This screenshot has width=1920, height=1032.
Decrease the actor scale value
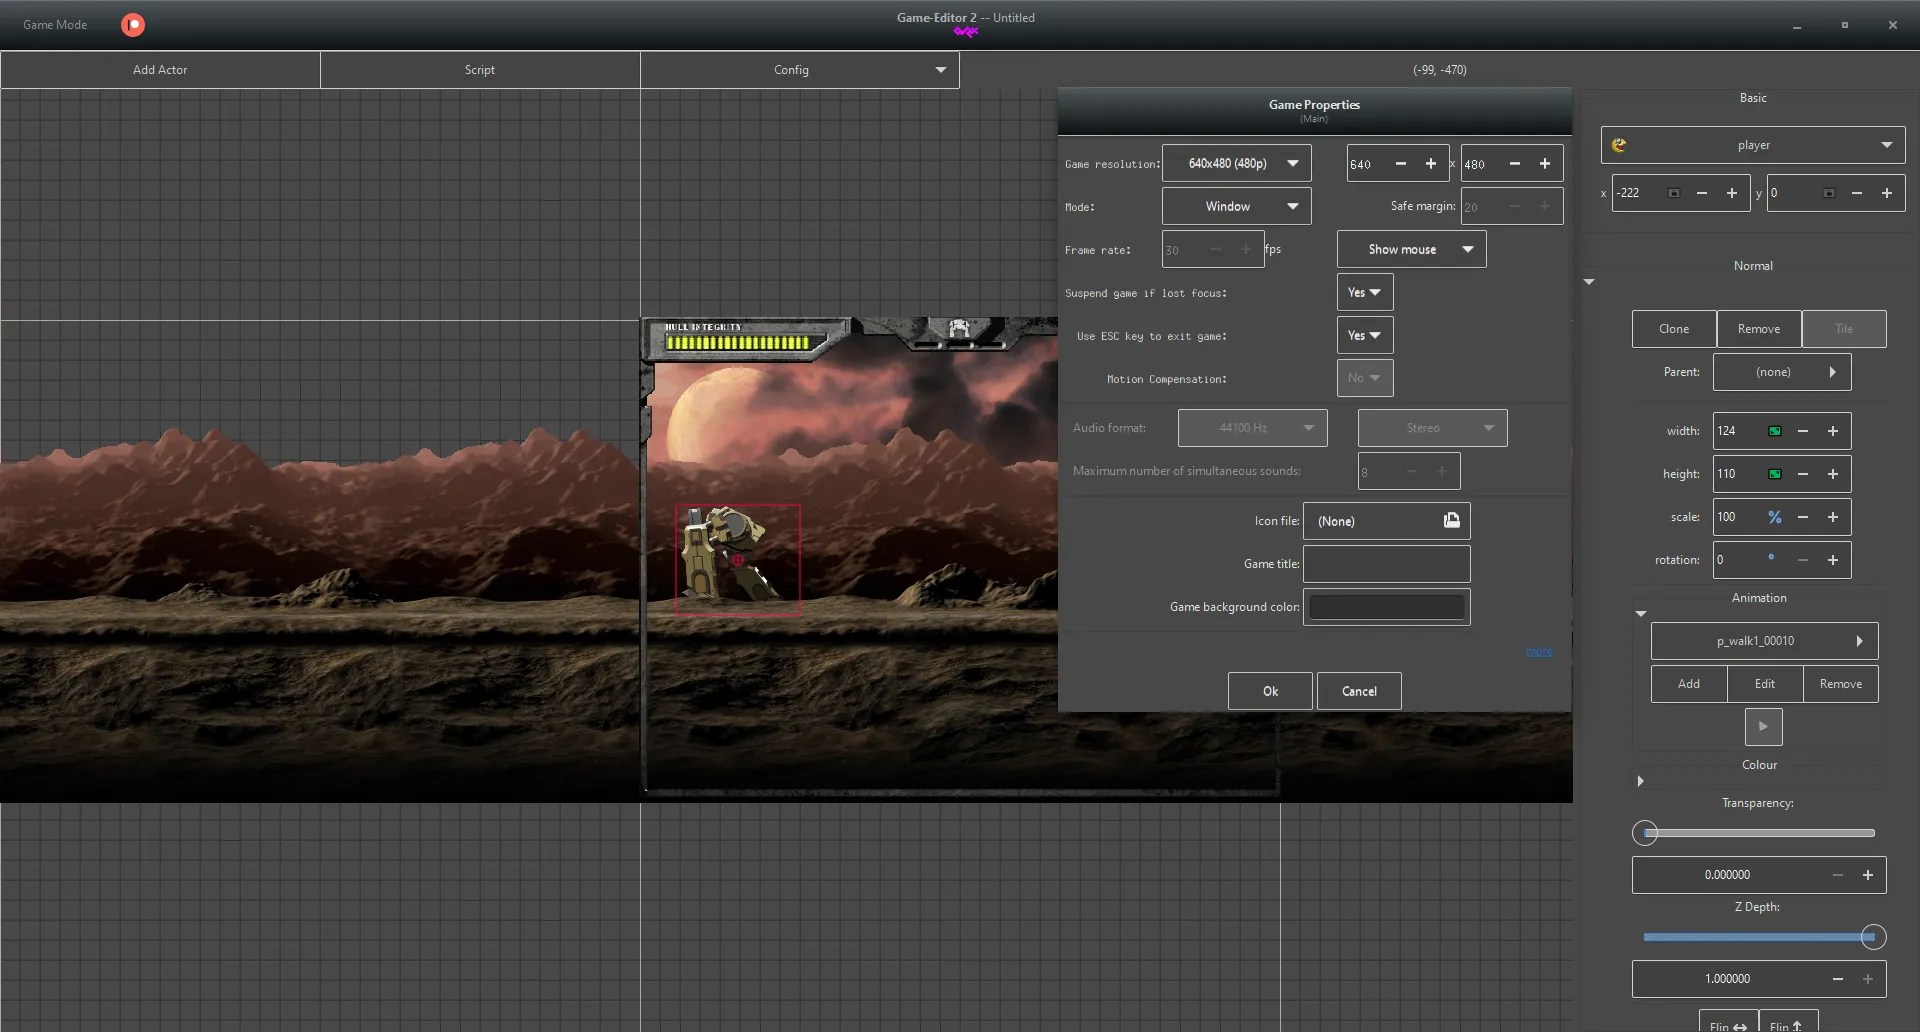[1803, 517]
